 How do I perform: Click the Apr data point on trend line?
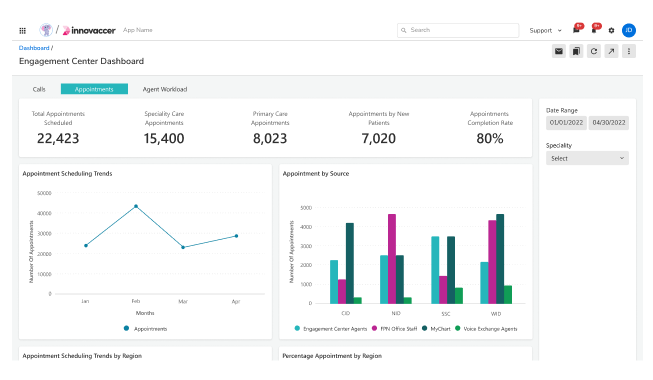(237, 236)
